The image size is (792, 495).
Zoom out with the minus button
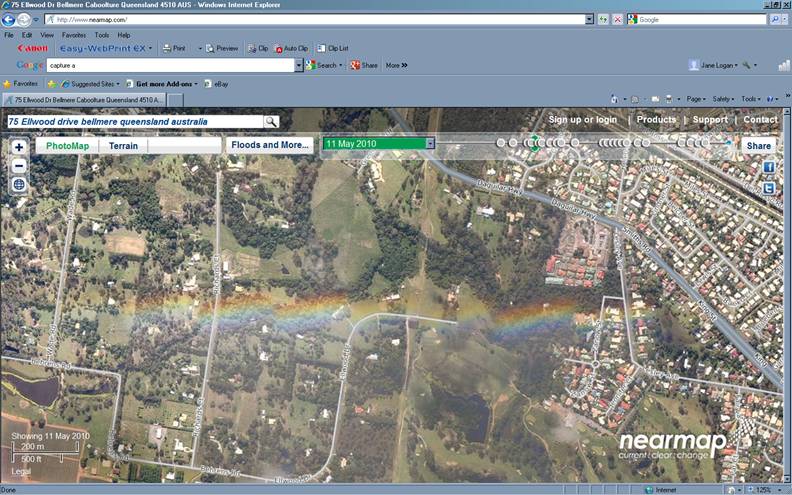(19, 165)
